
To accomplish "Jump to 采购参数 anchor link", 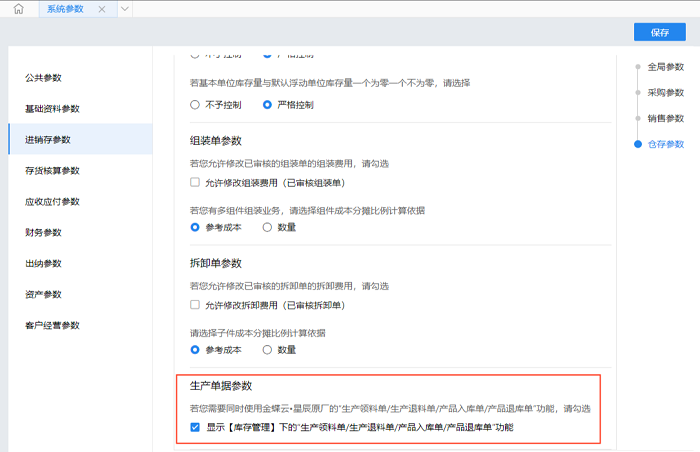I will click(x=665, y=93).
